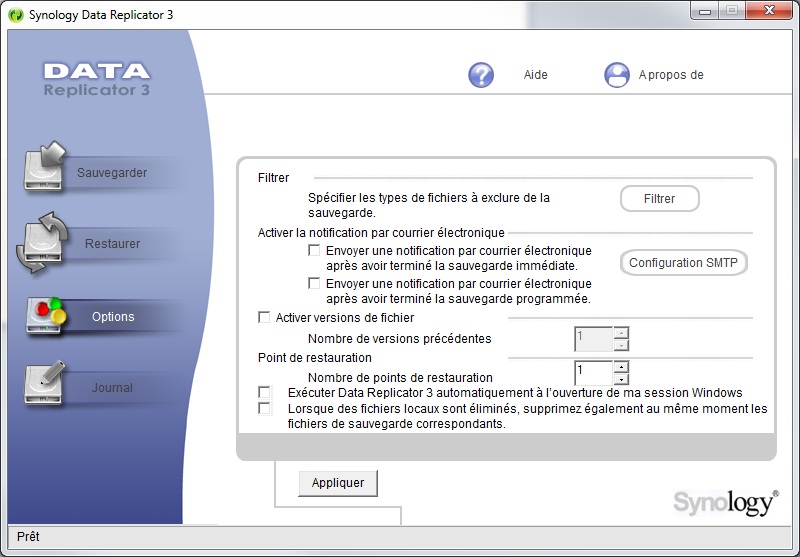Screen dimensions: 800x557
Task: Toggle Activer versions de fichier checkbox
Action: [264, 317]
